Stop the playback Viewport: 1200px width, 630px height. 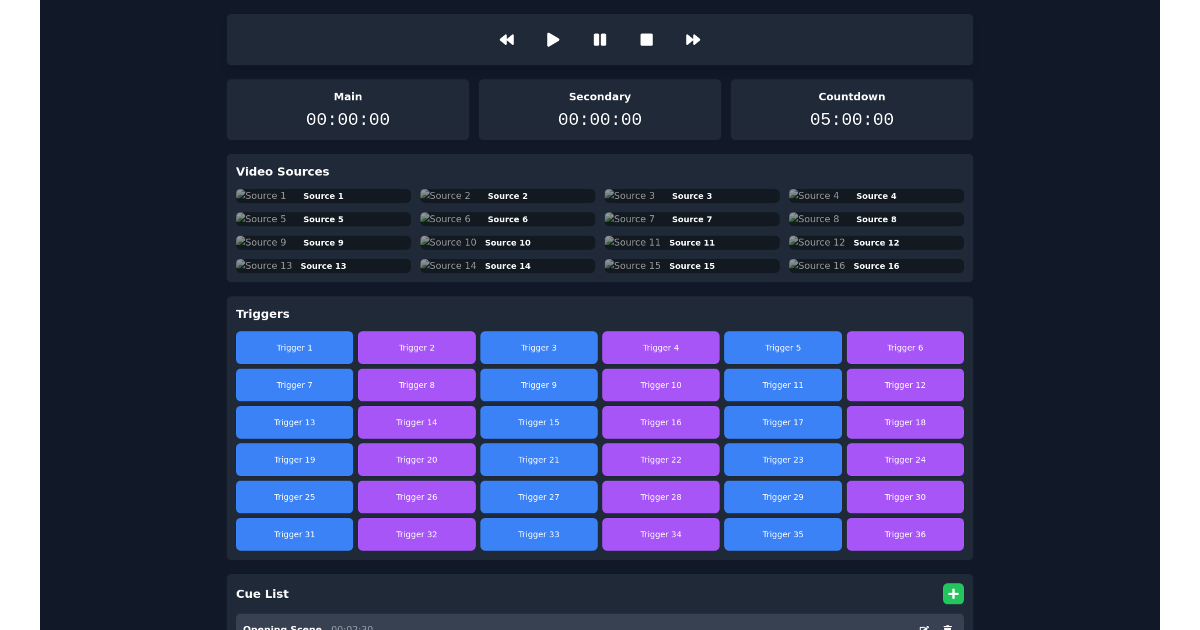646,39
